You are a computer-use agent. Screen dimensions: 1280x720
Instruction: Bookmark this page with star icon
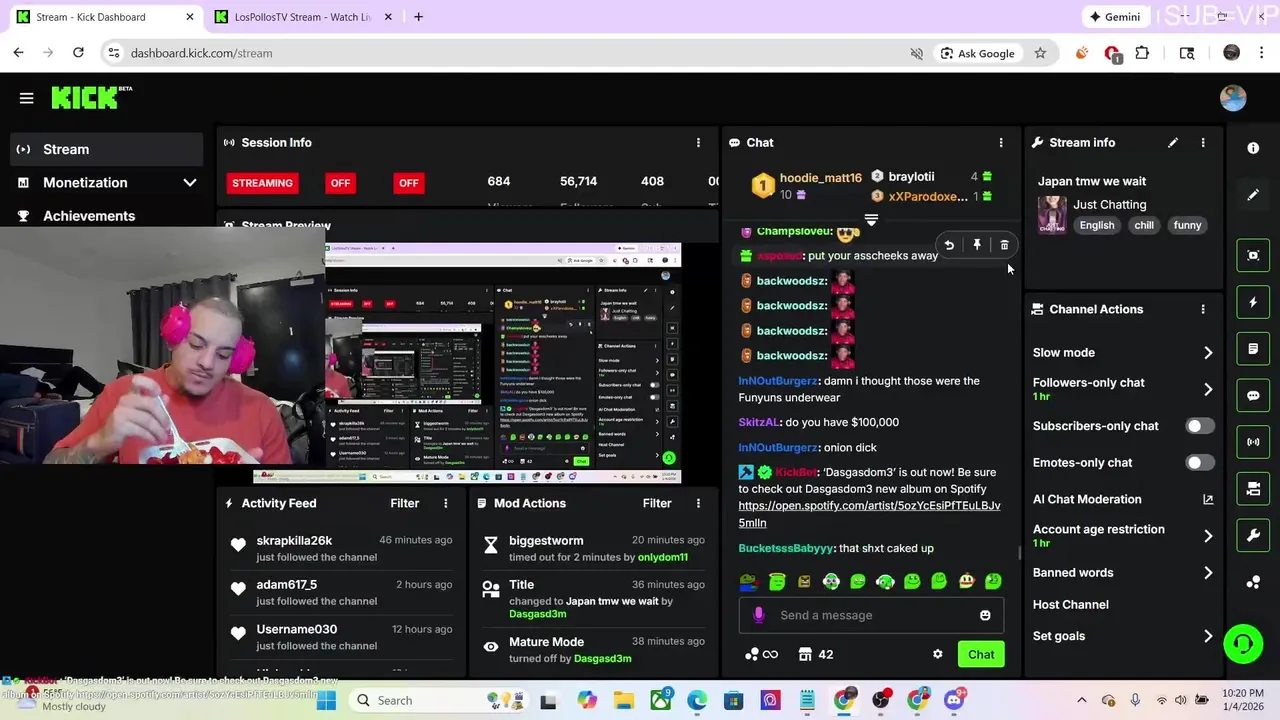point(1040,53)
